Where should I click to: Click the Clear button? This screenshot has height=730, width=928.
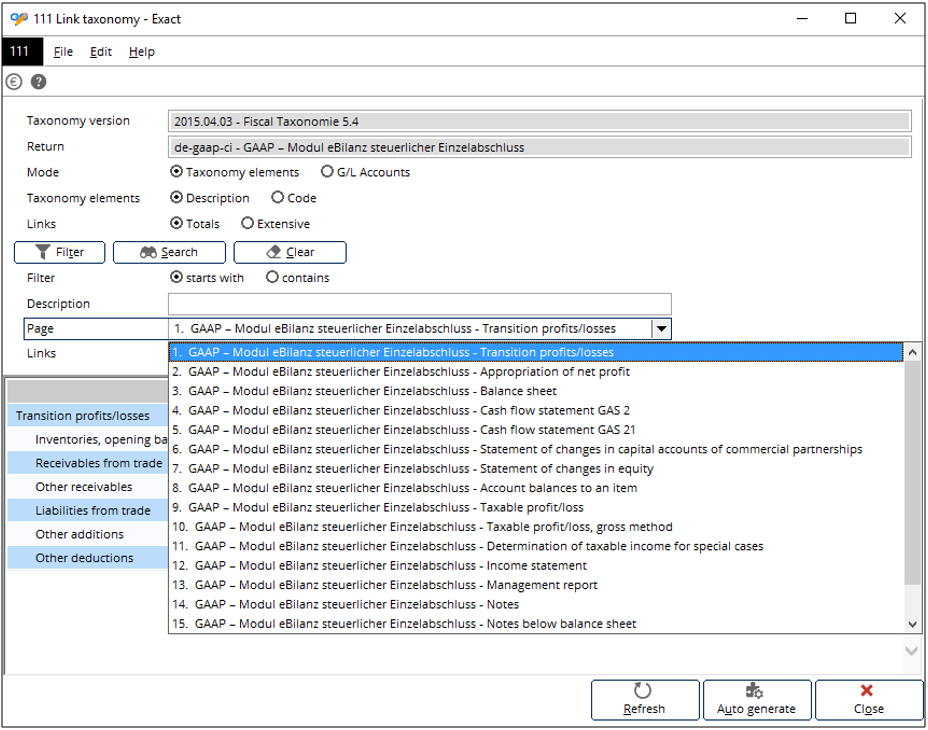[290, 252]
